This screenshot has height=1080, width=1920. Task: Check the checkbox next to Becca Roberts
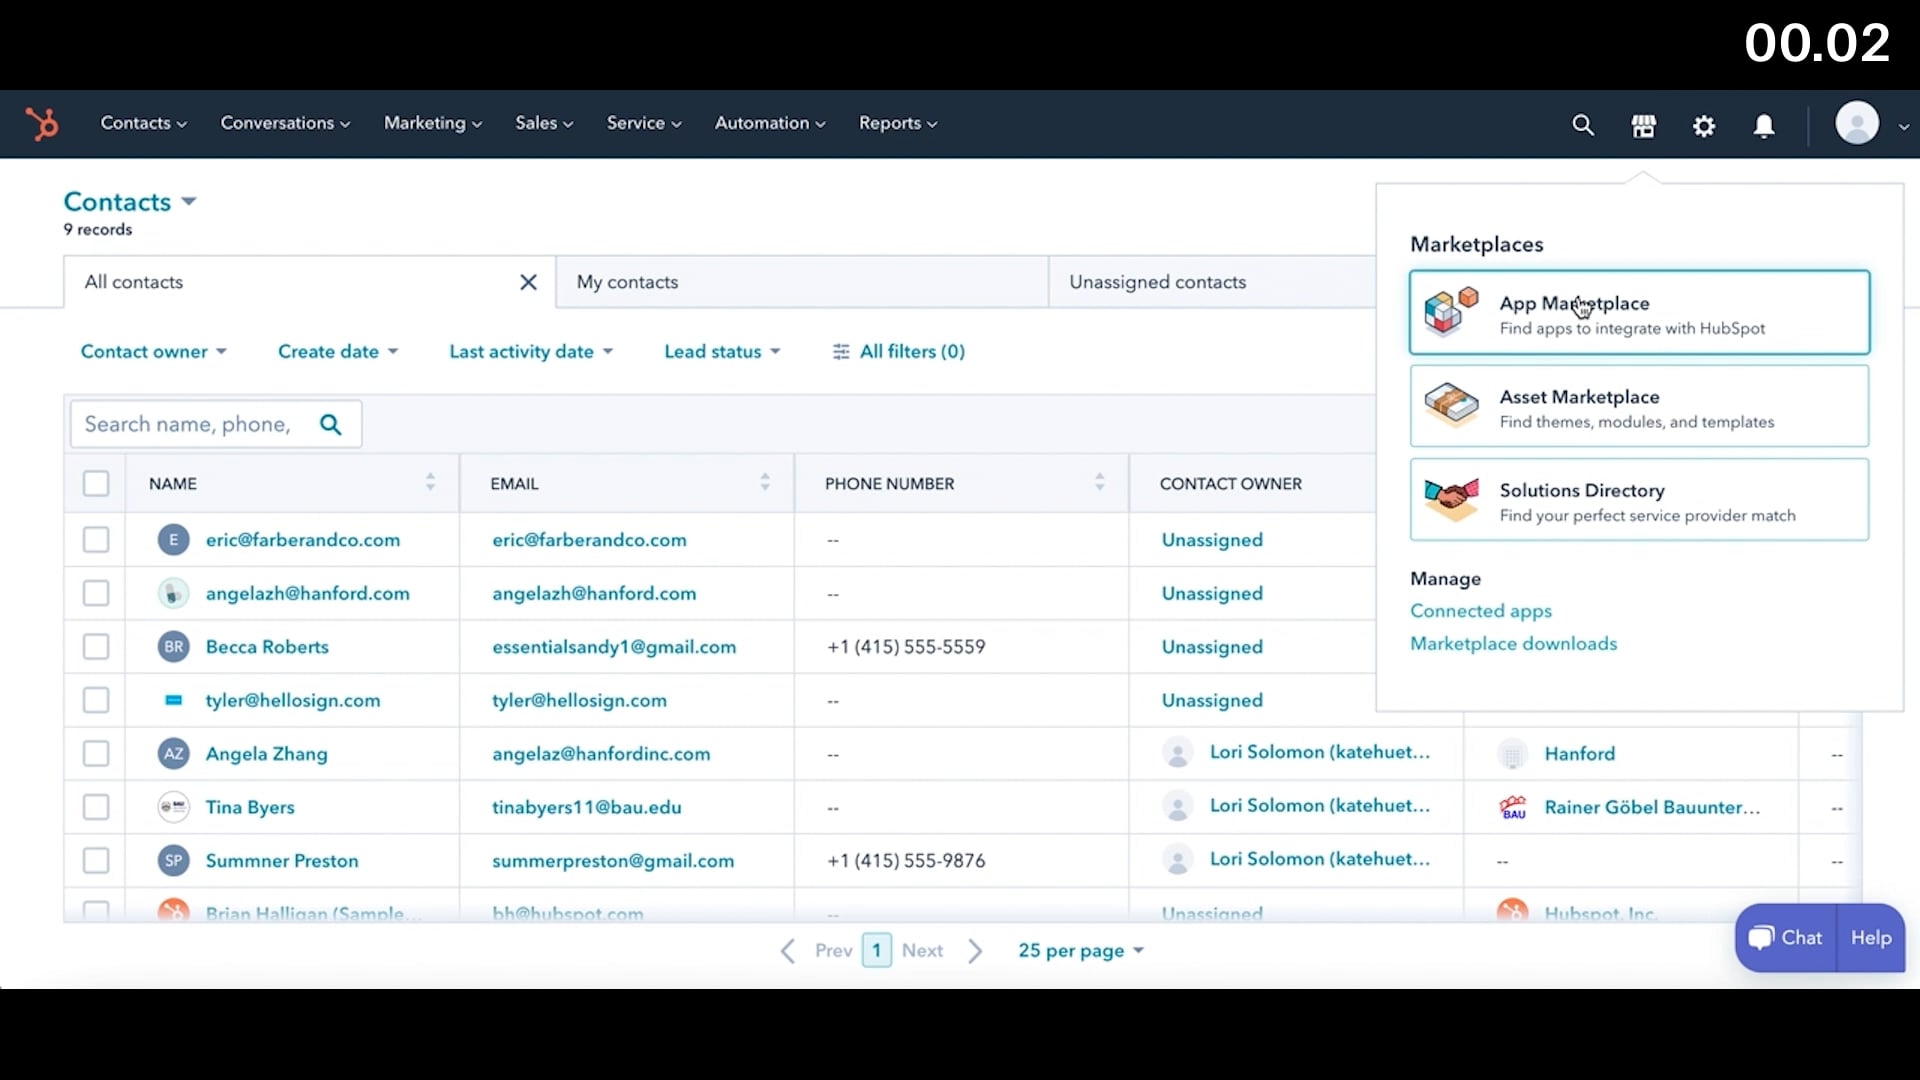point(95,646)
